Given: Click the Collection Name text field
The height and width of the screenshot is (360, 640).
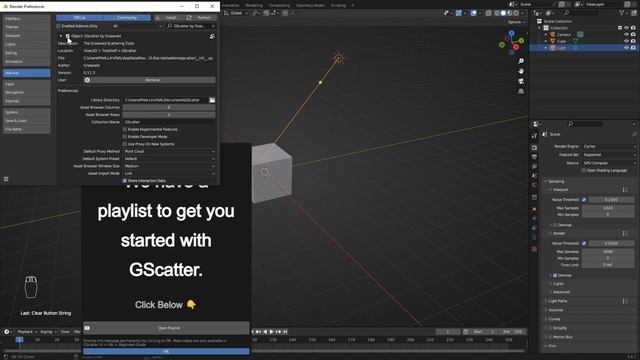Looking at the screenshot, I should point(169,122).
